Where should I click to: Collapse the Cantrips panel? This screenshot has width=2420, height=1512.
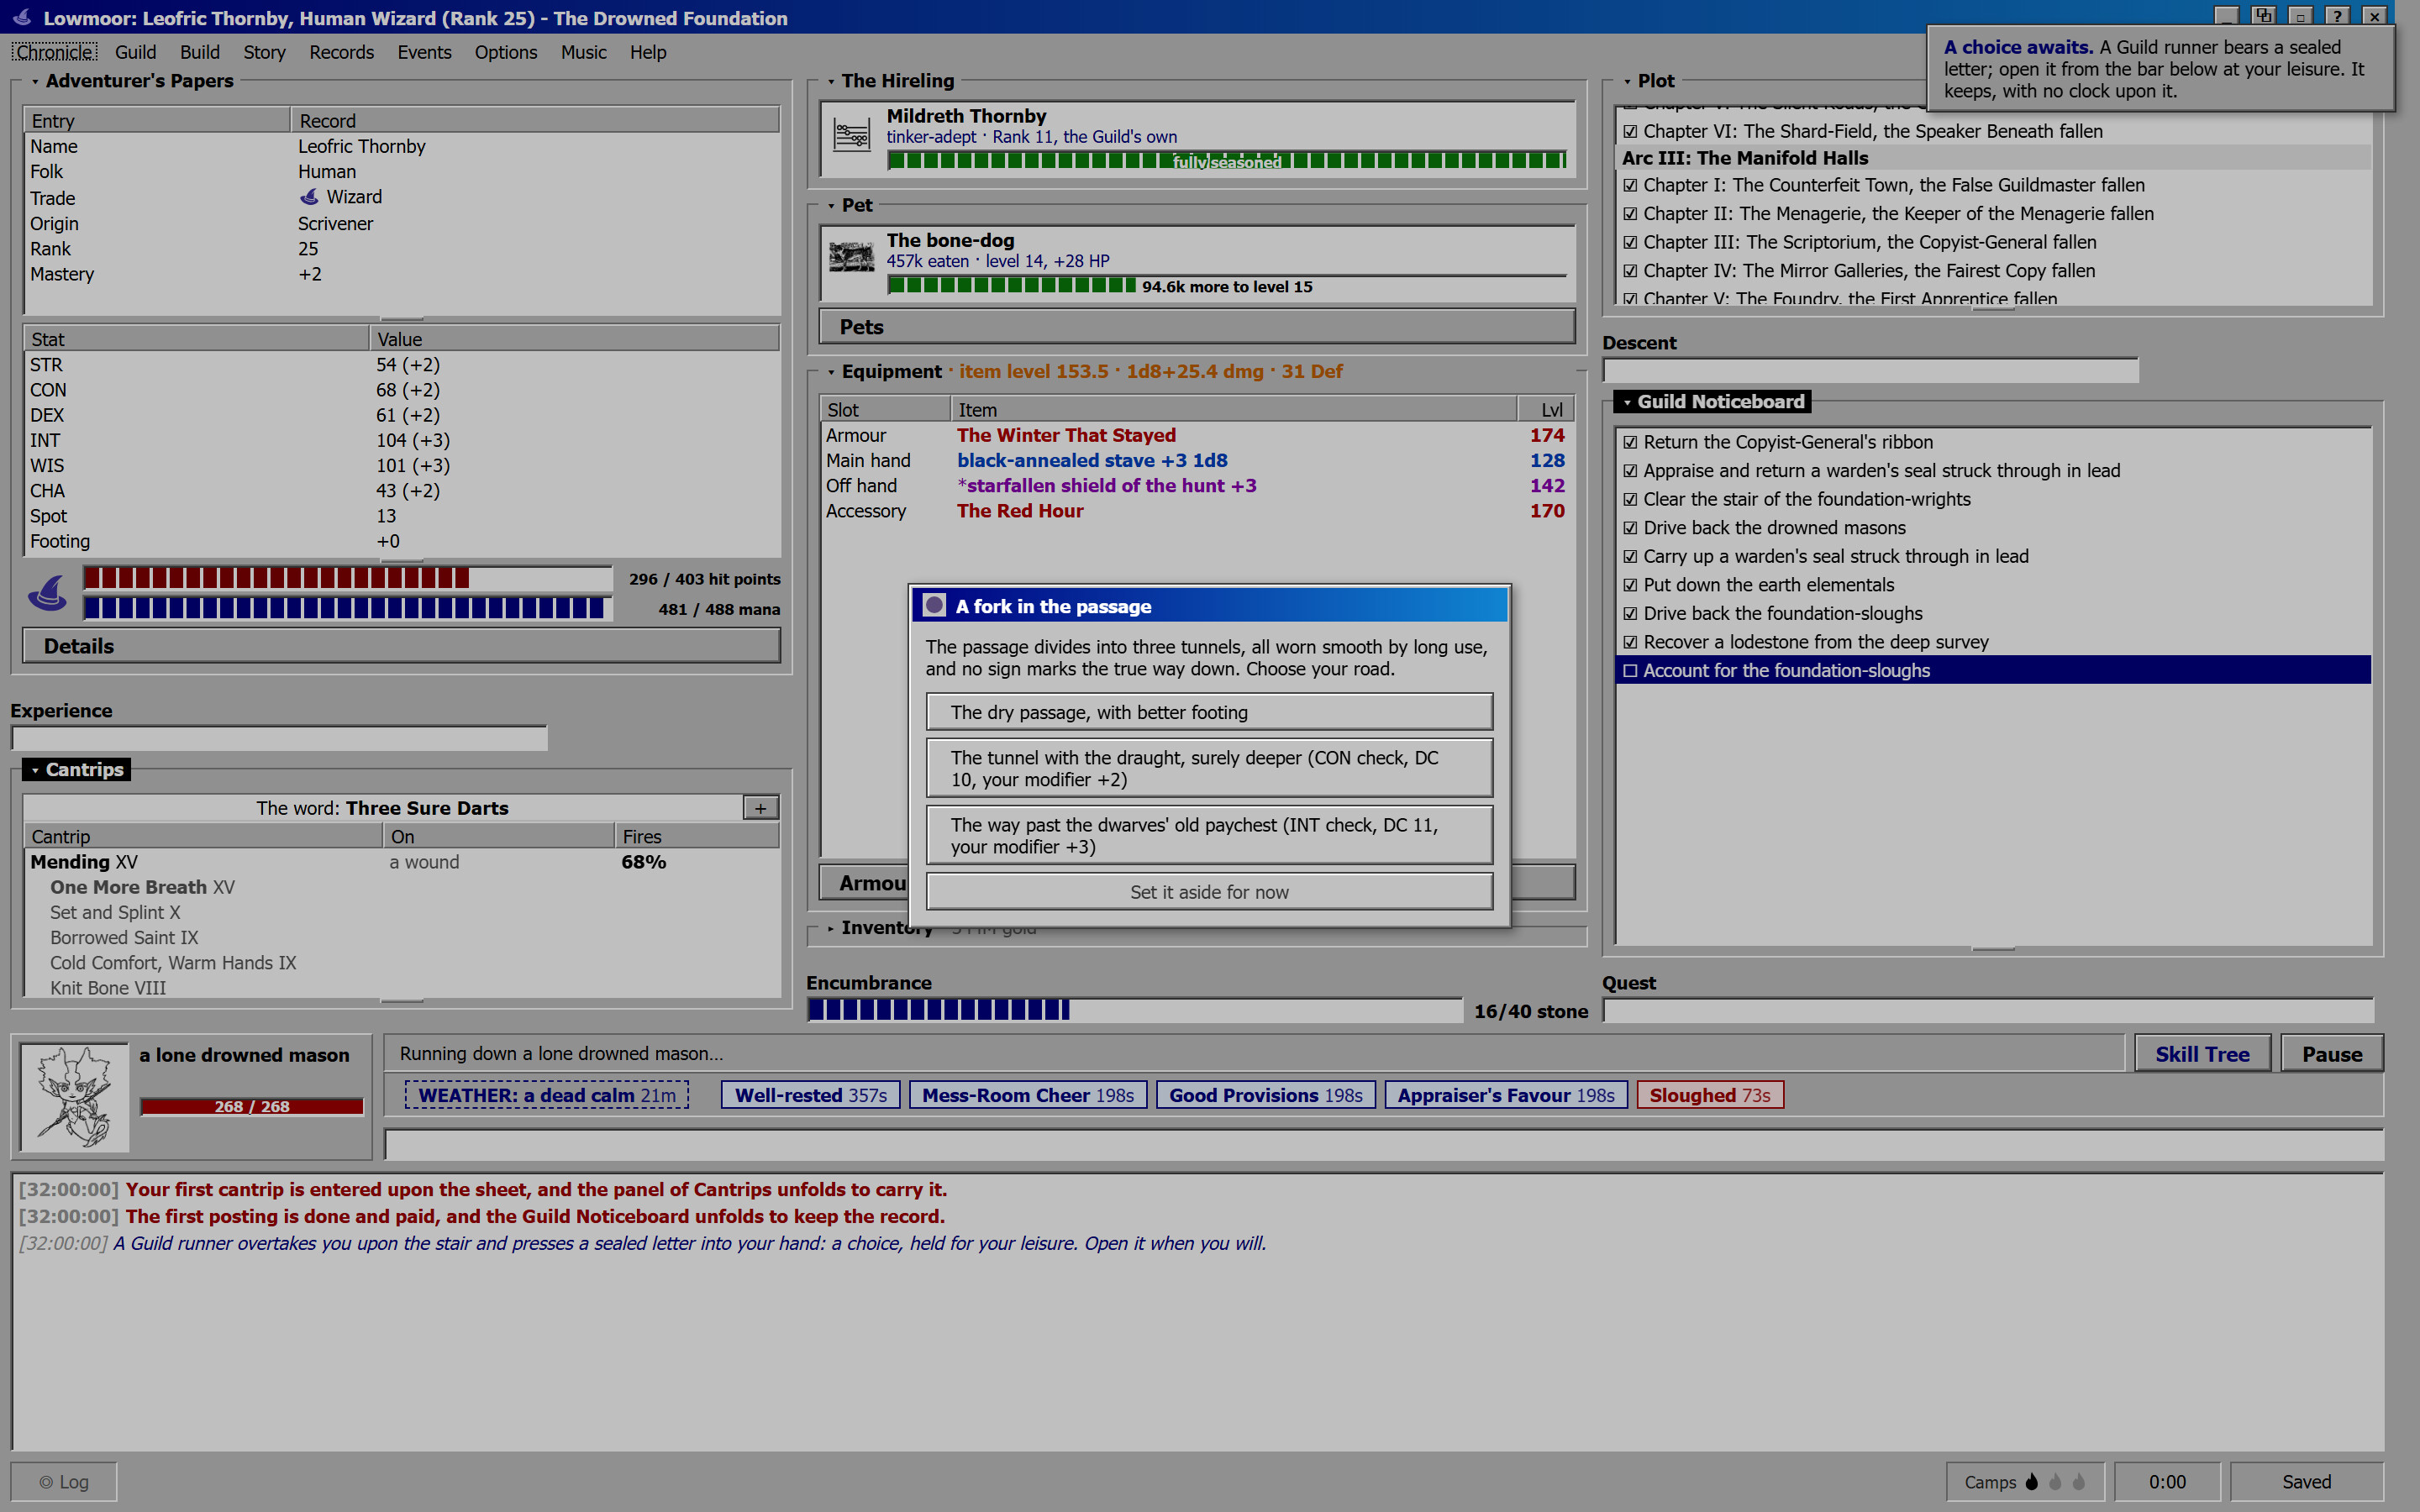pyautogui.click(x=35, y=770)
